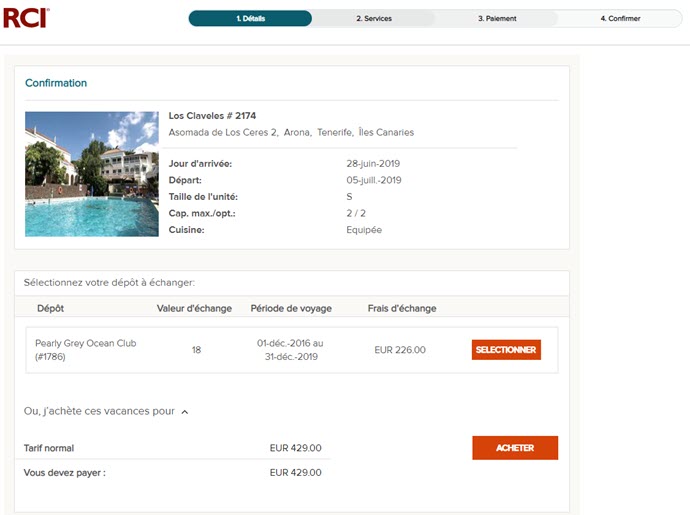Click the RCI logo
The width and height of the screenshot is (690, 515).
tap(26, 18)
